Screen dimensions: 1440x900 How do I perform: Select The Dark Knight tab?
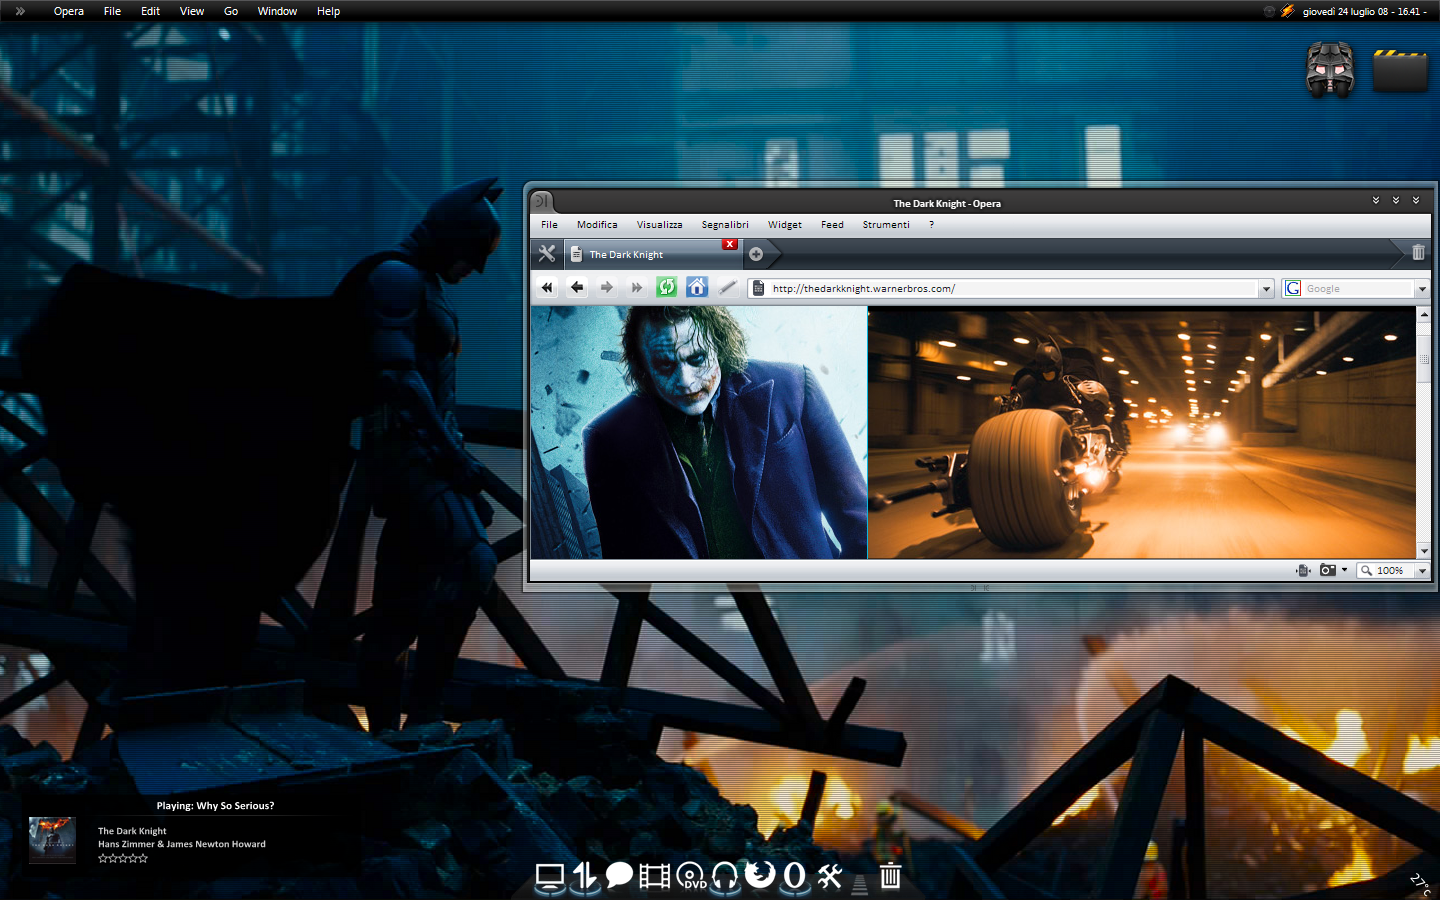[654, 254]
